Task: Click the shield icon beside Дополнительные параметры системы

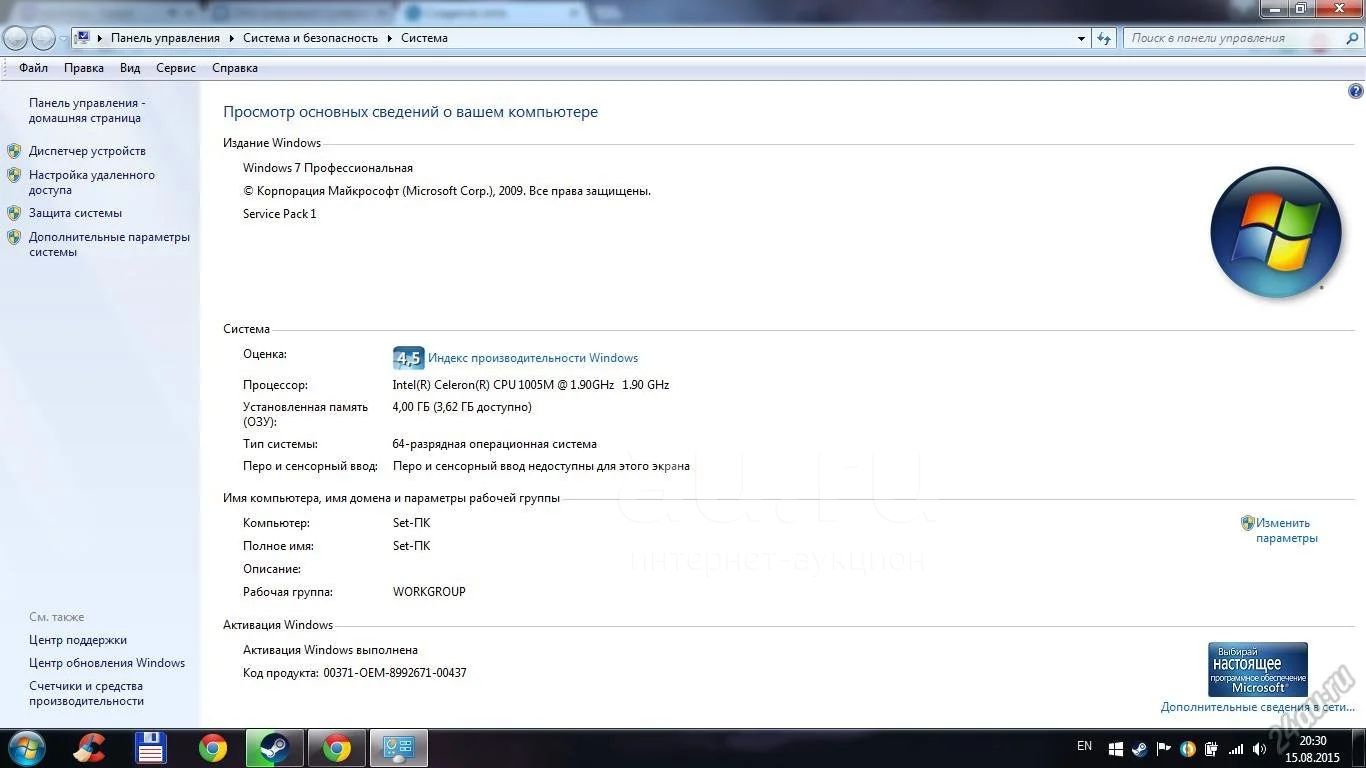Action: pos(14,237)
